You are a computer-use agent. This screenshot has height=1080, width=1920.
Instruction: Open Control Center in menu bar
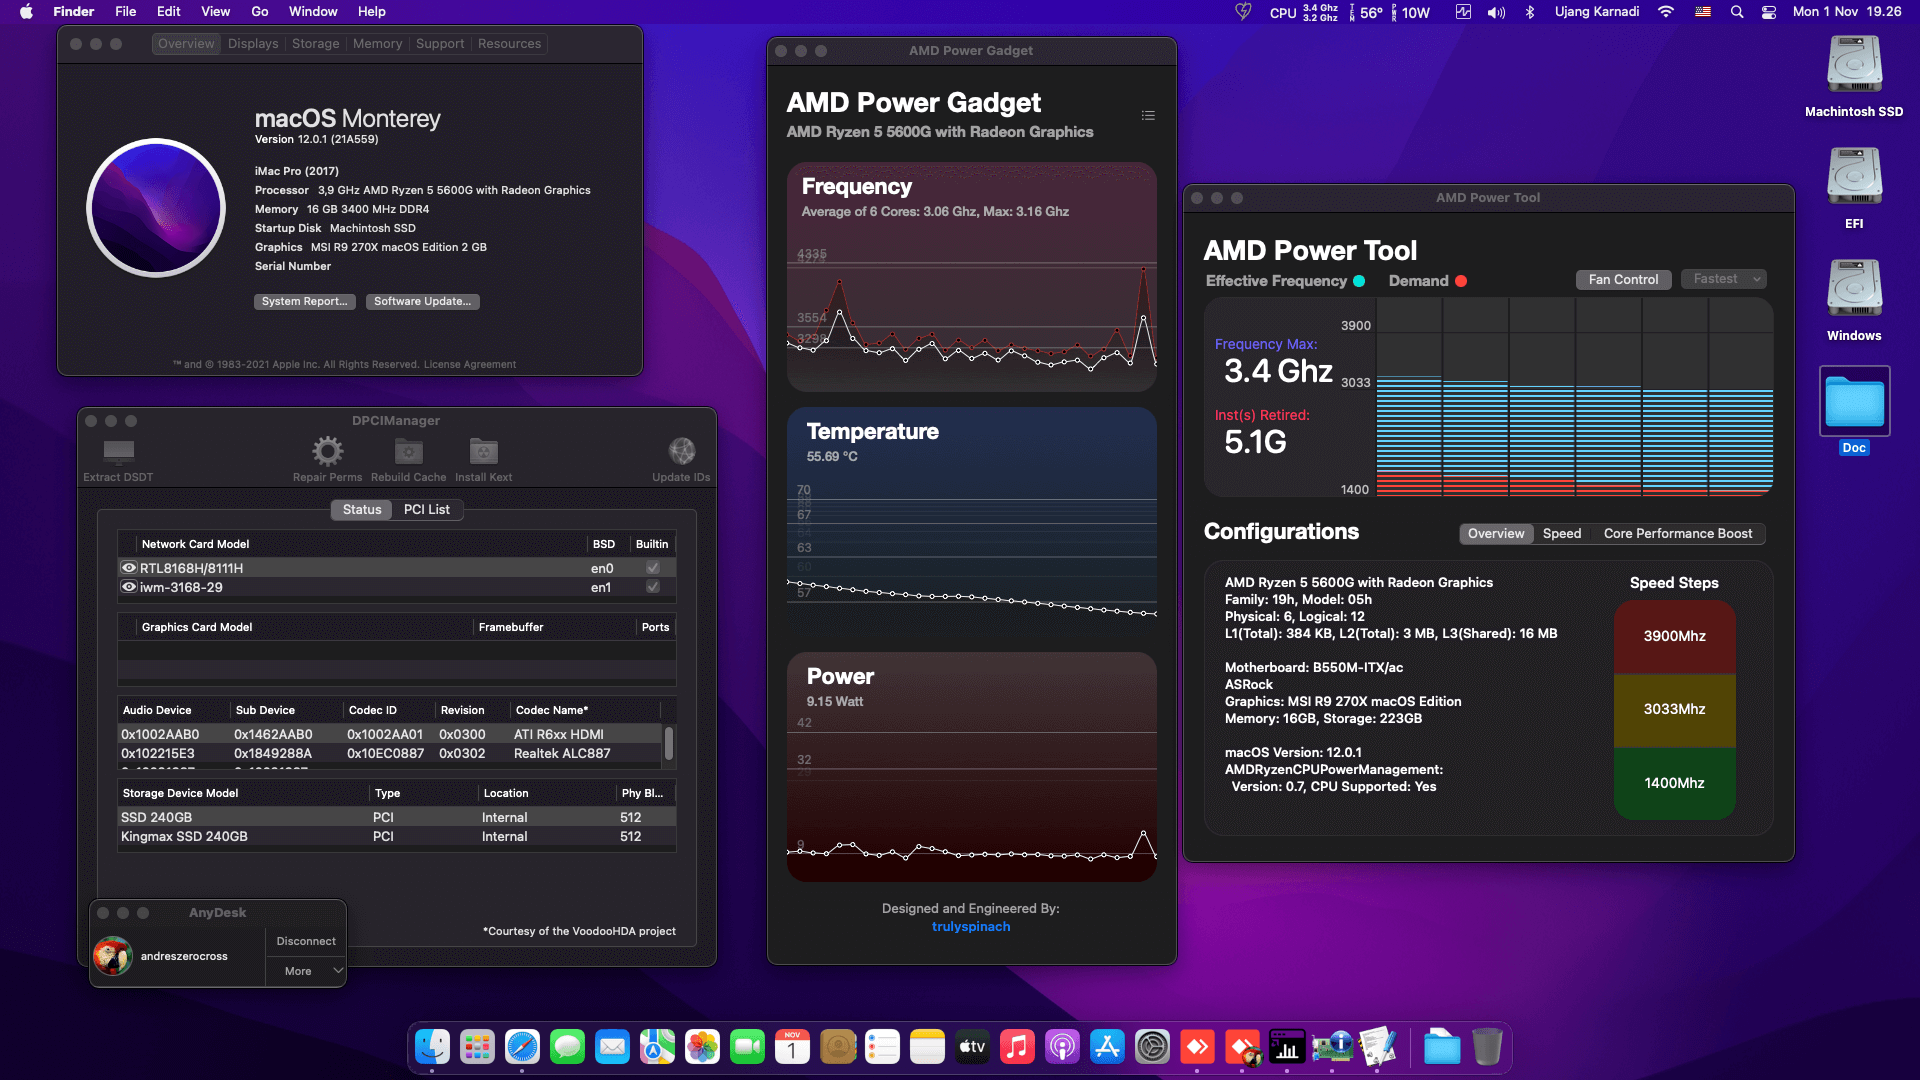(x=1769, y=12)
